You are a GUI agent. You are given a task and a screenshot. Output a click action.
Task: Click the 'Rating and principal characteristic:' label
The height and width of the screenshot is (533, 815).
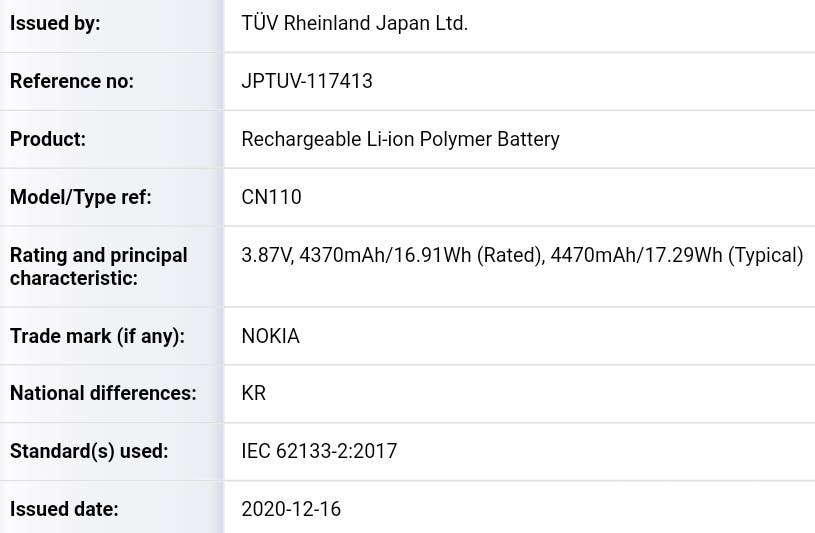pyautogui.click(x=99, y=267)
